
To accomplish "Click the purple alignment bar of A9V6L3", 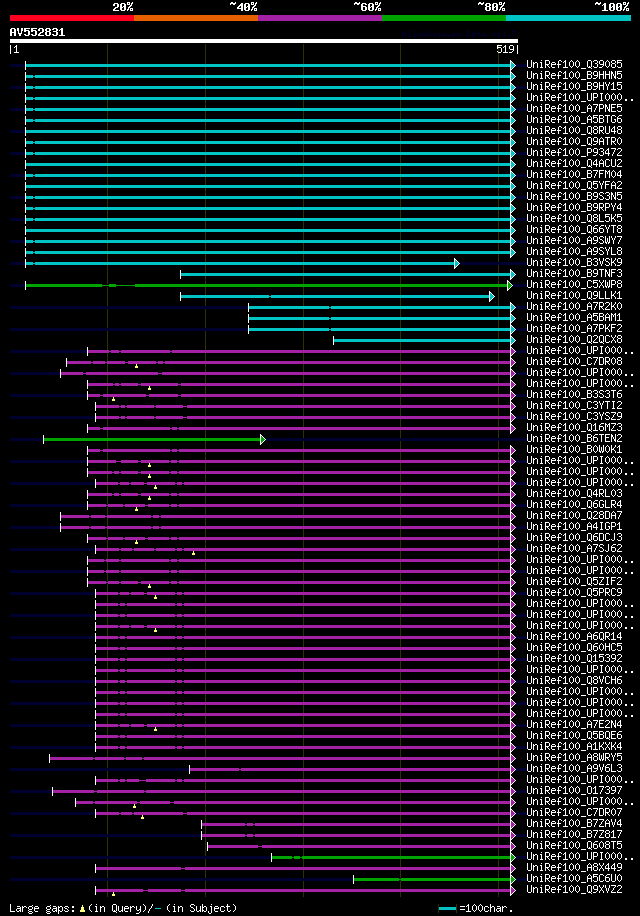I will pos(353,770).
